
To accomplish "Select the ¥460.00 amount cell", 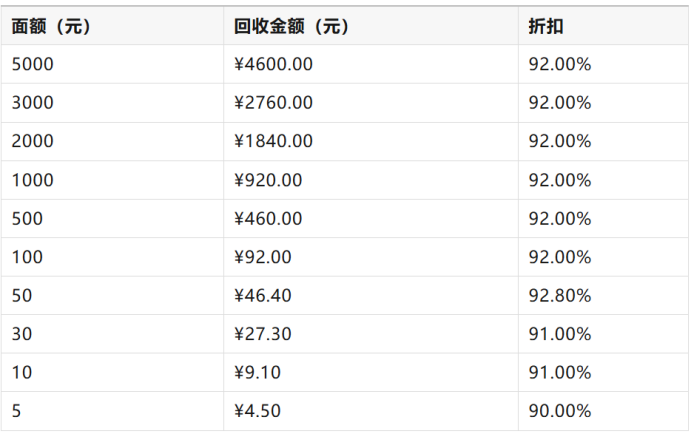I will point(267,219).
